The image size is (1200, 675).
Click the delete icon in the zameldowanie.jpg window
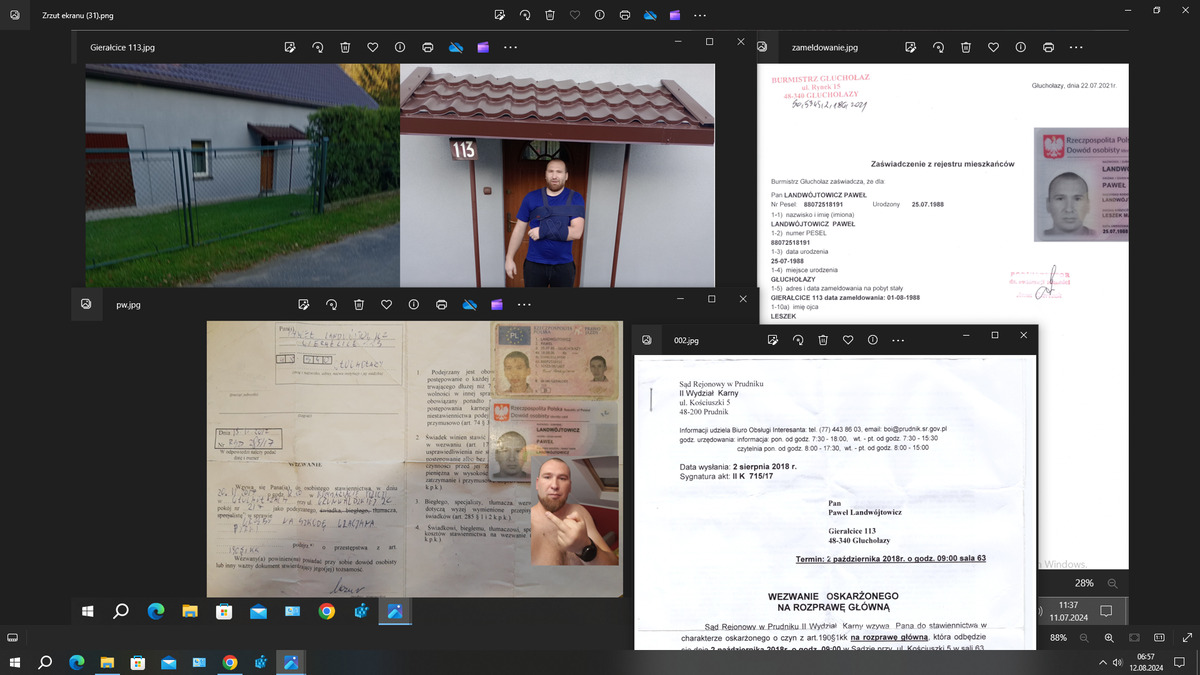pyautogui.click(x=966, y=47)
